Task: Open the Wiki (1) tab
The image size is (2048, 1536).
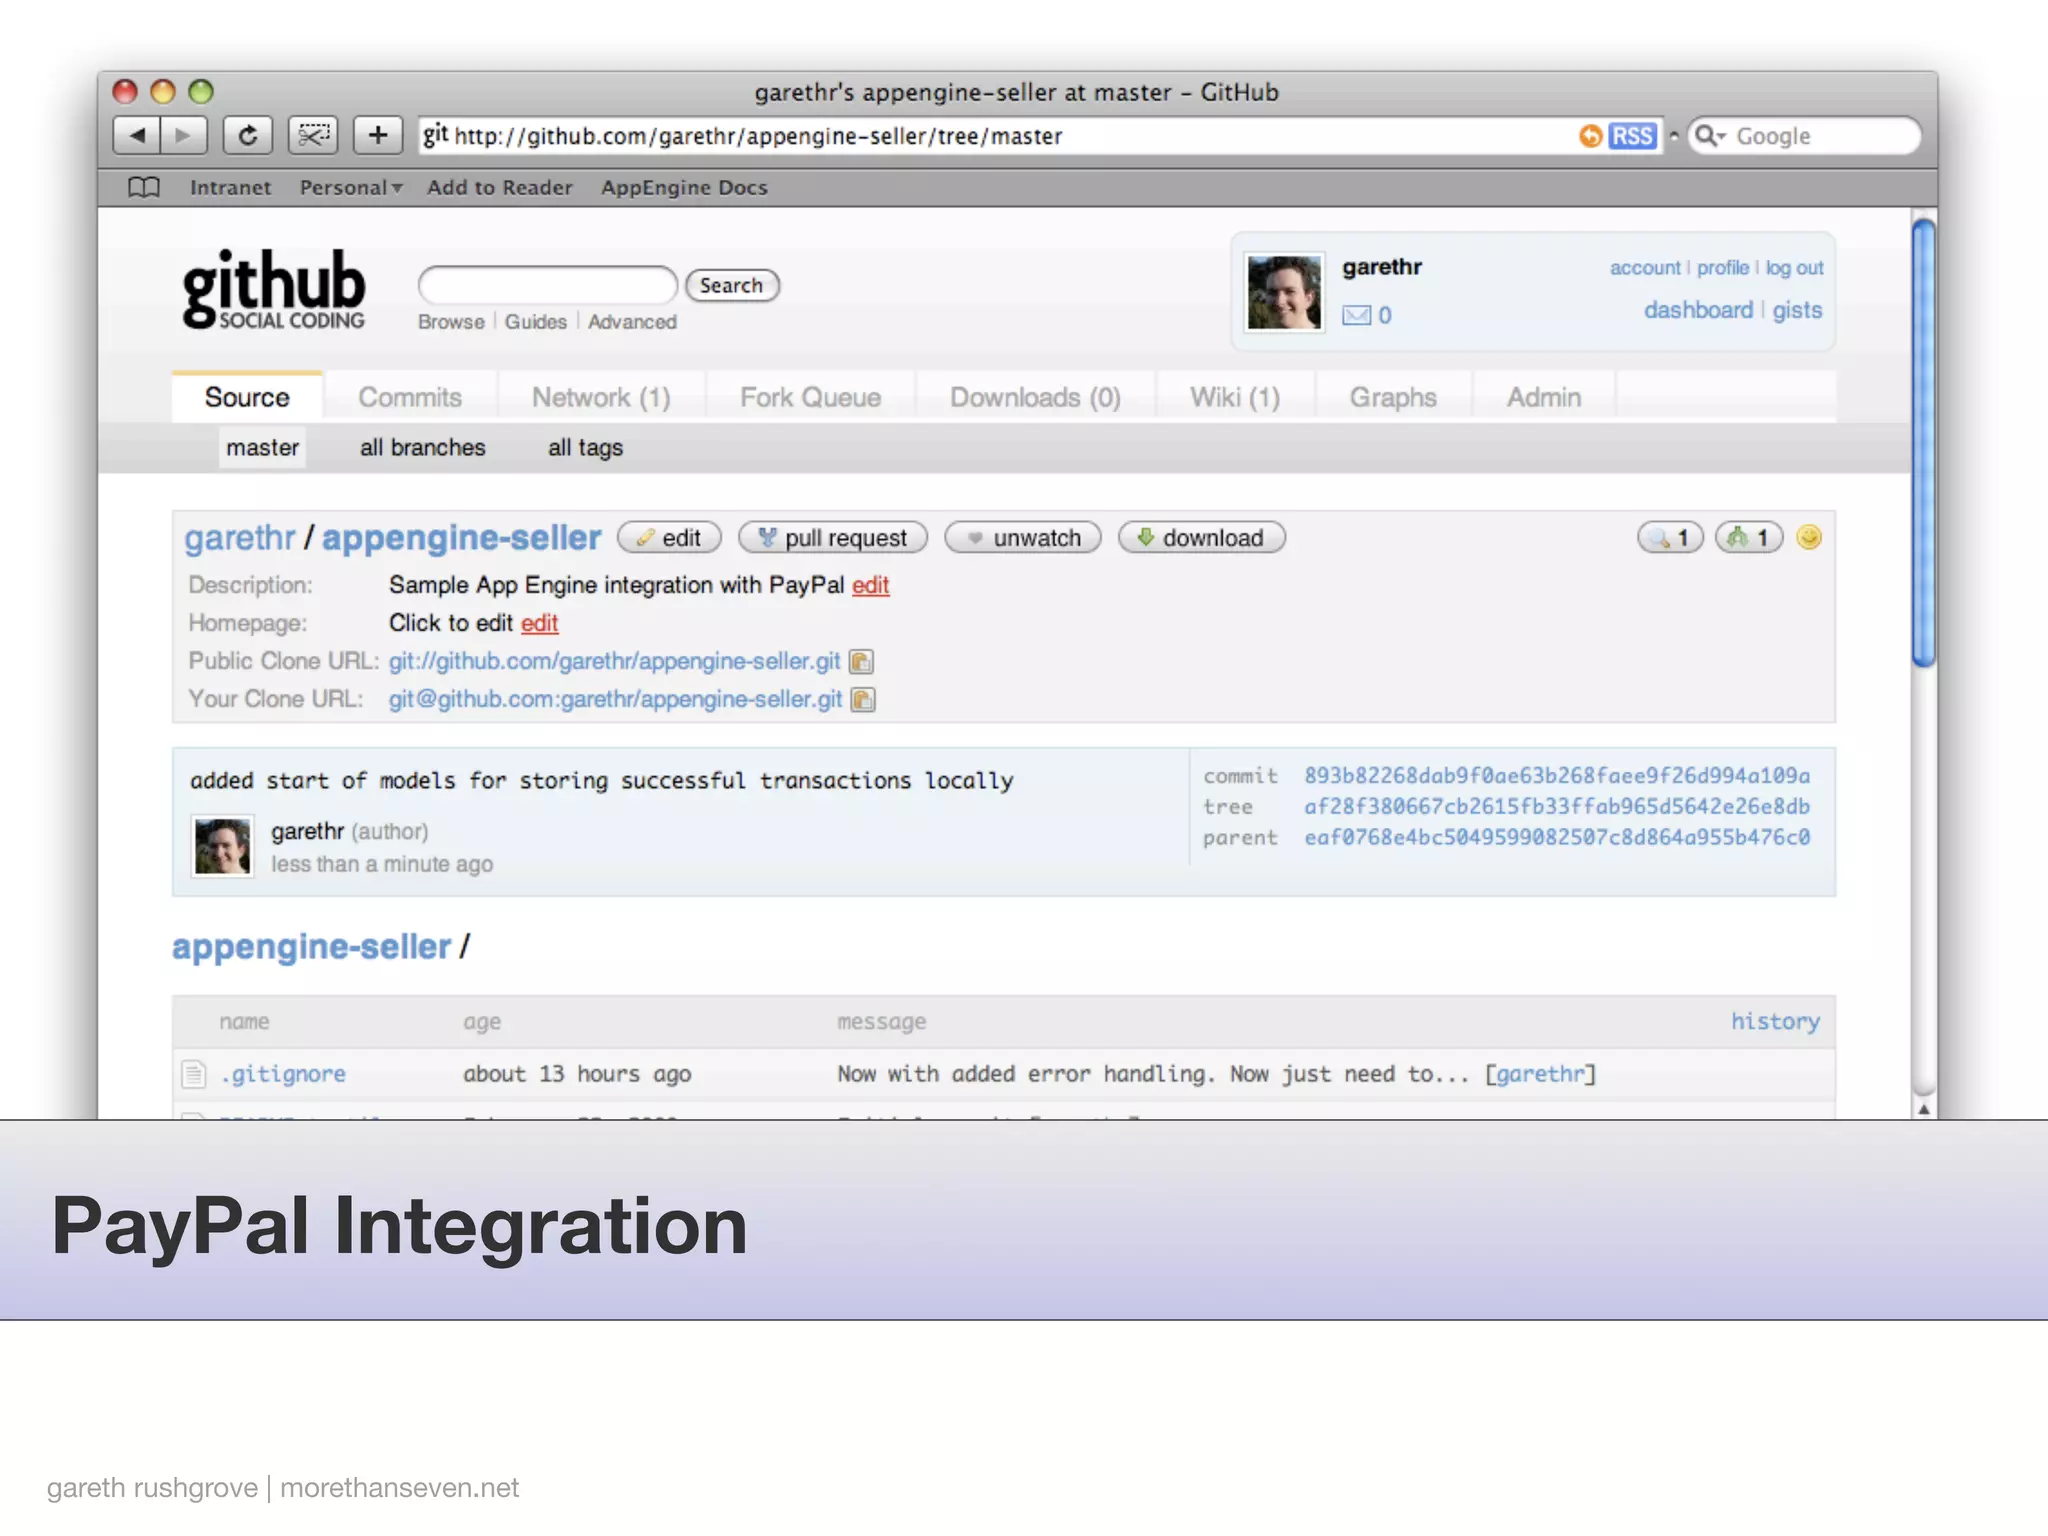Action: [x=1235, y=397]
